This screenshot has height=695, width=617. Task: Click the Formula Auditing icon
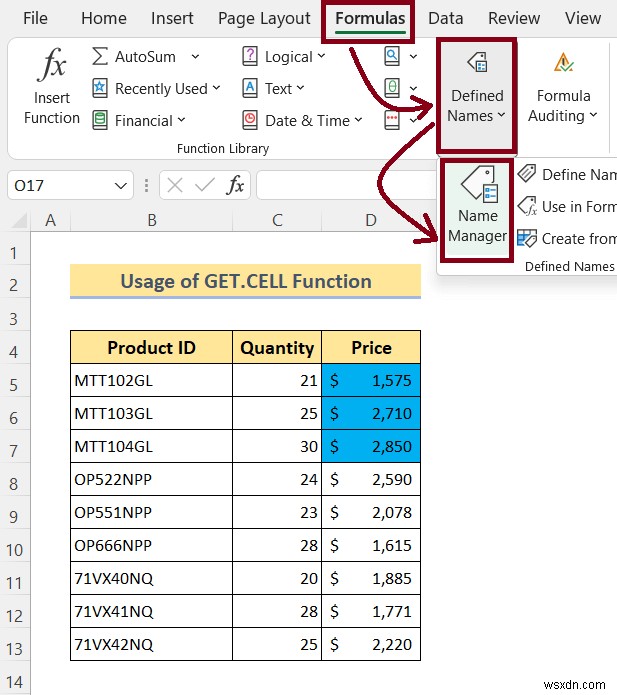coord(563,62)
